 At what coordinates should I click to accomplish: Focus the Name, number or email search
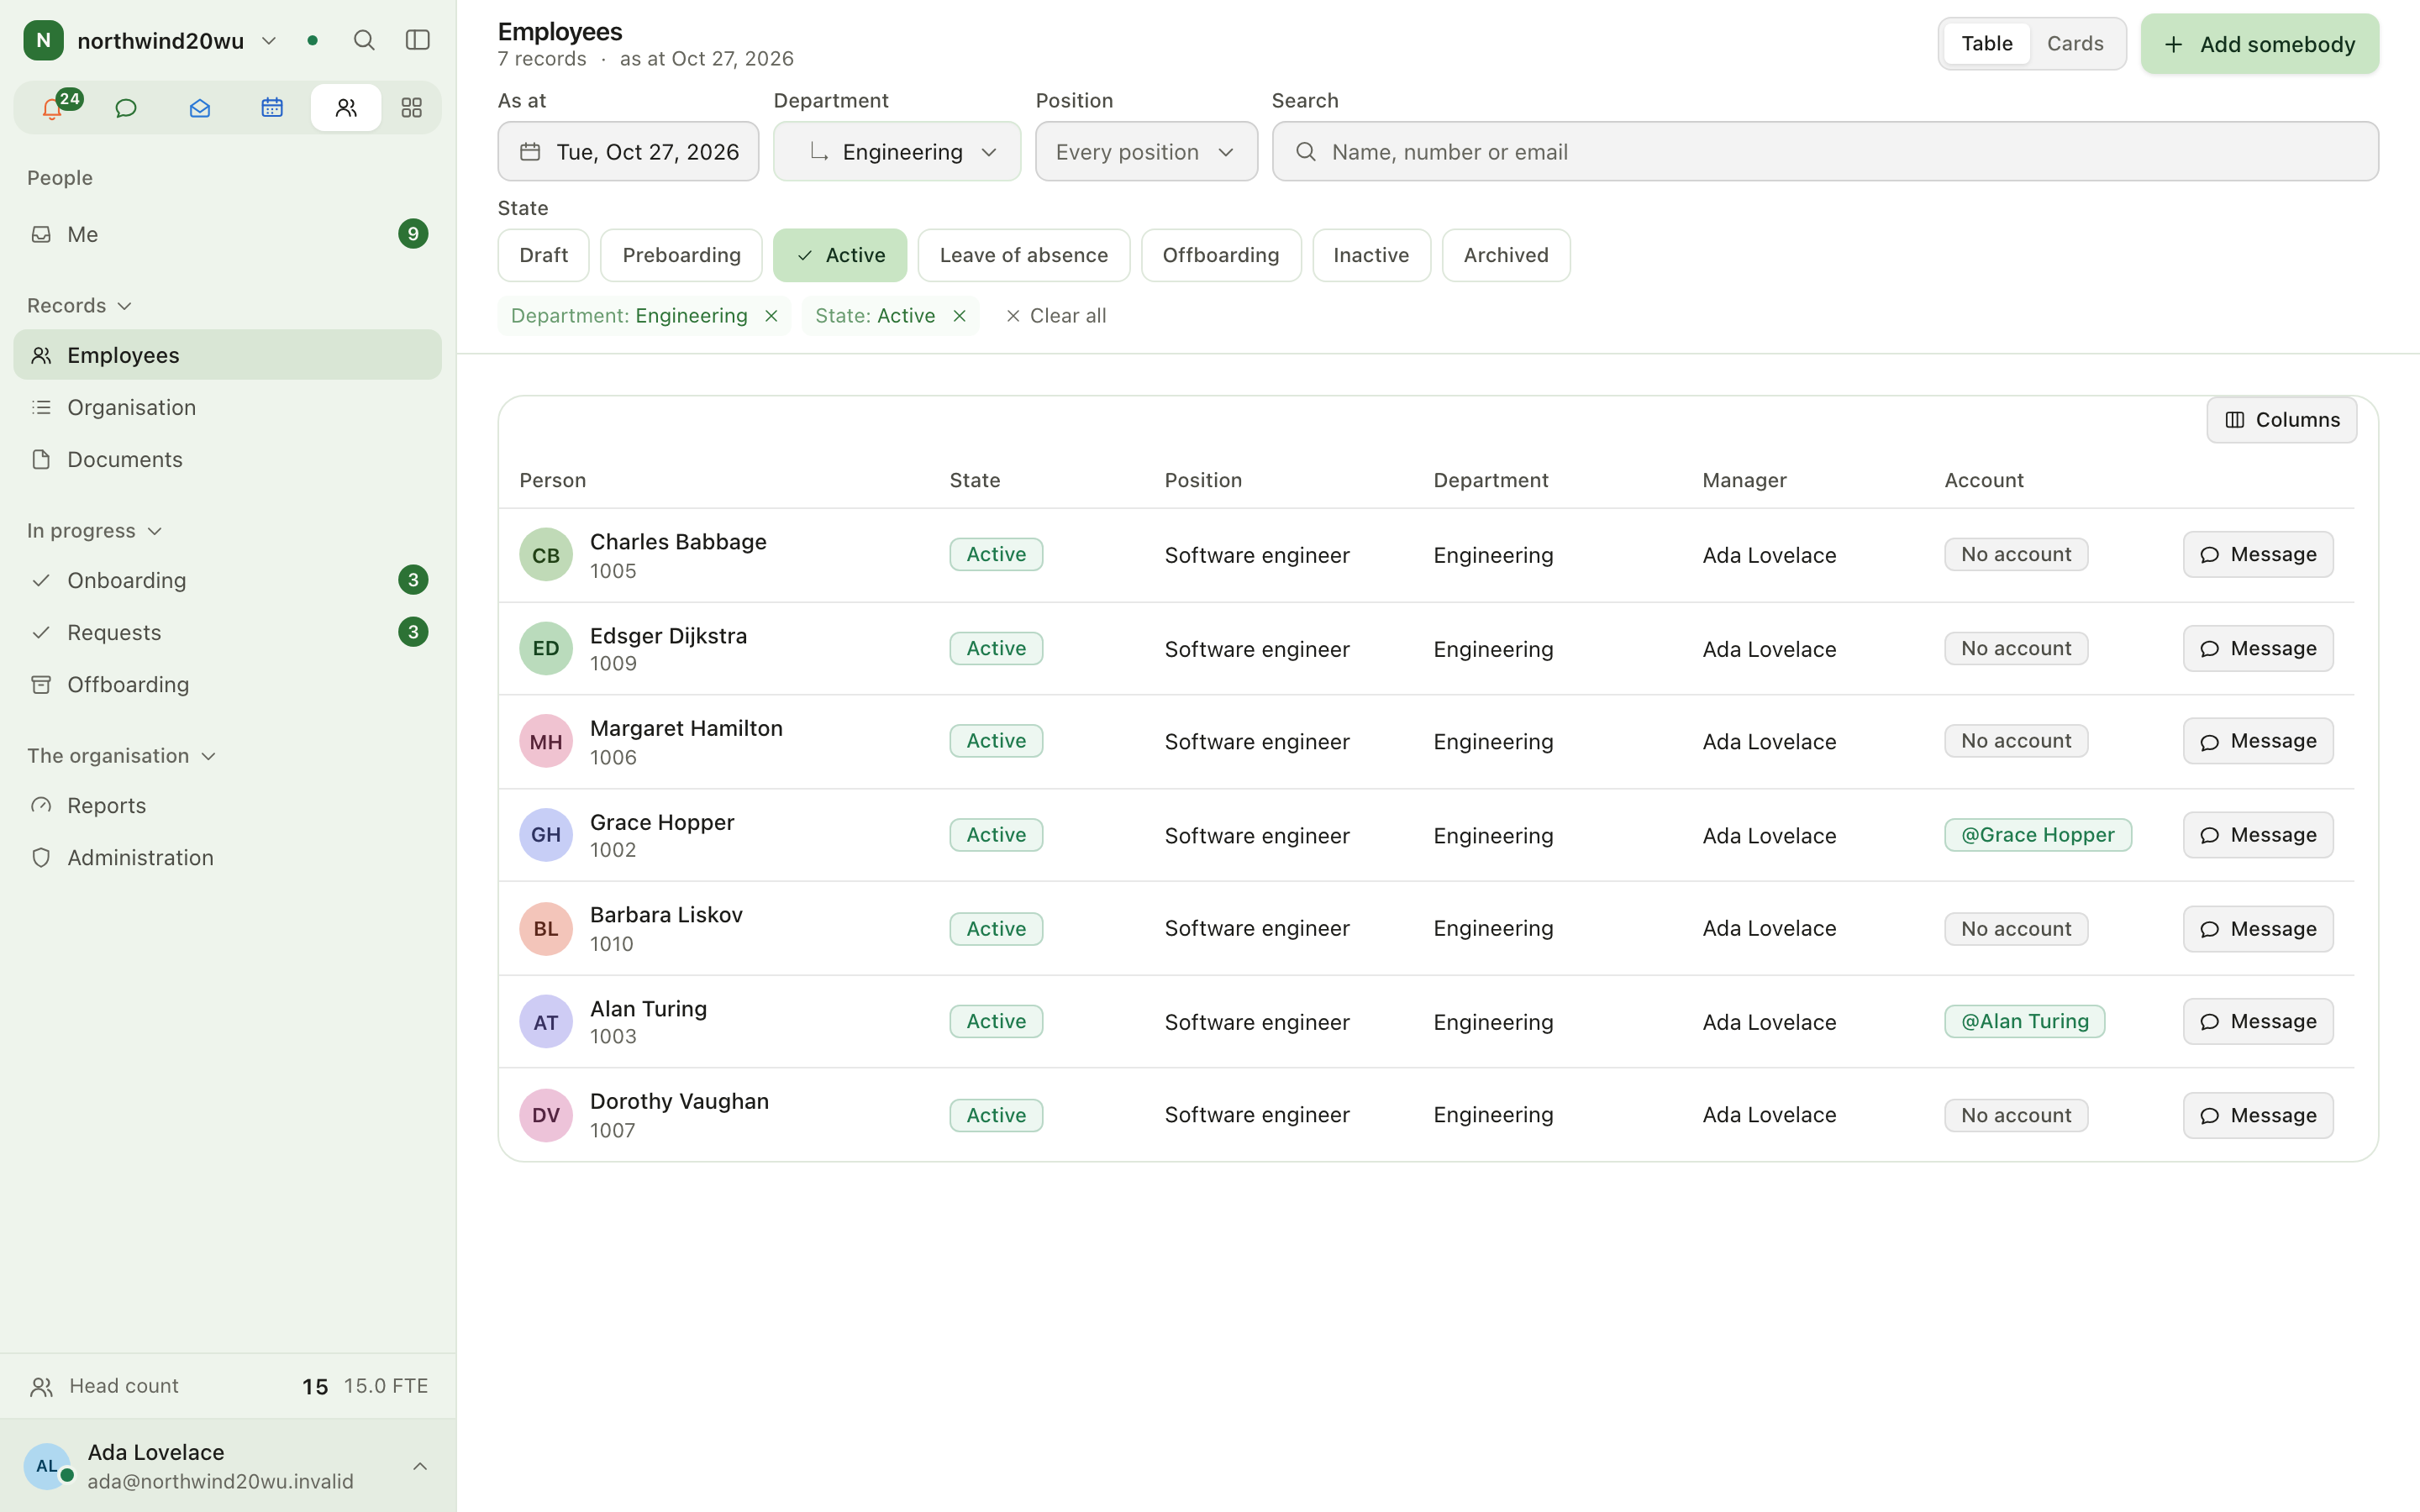click(x=1825, y=151)
